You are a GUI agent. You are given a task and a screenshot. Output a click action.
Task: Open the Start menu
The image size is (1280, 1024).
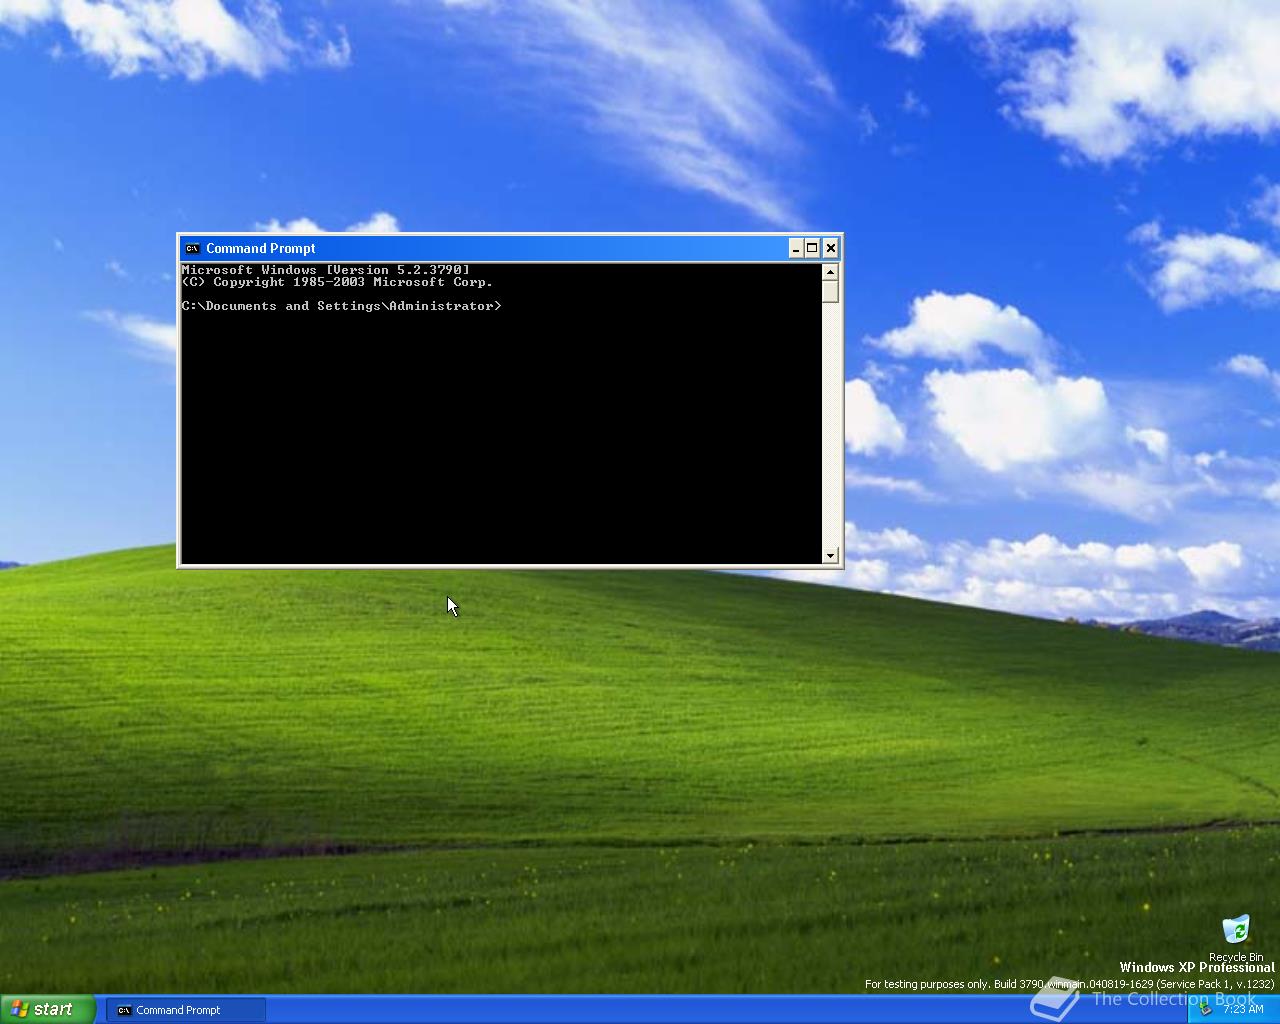tap(47, 1009)
